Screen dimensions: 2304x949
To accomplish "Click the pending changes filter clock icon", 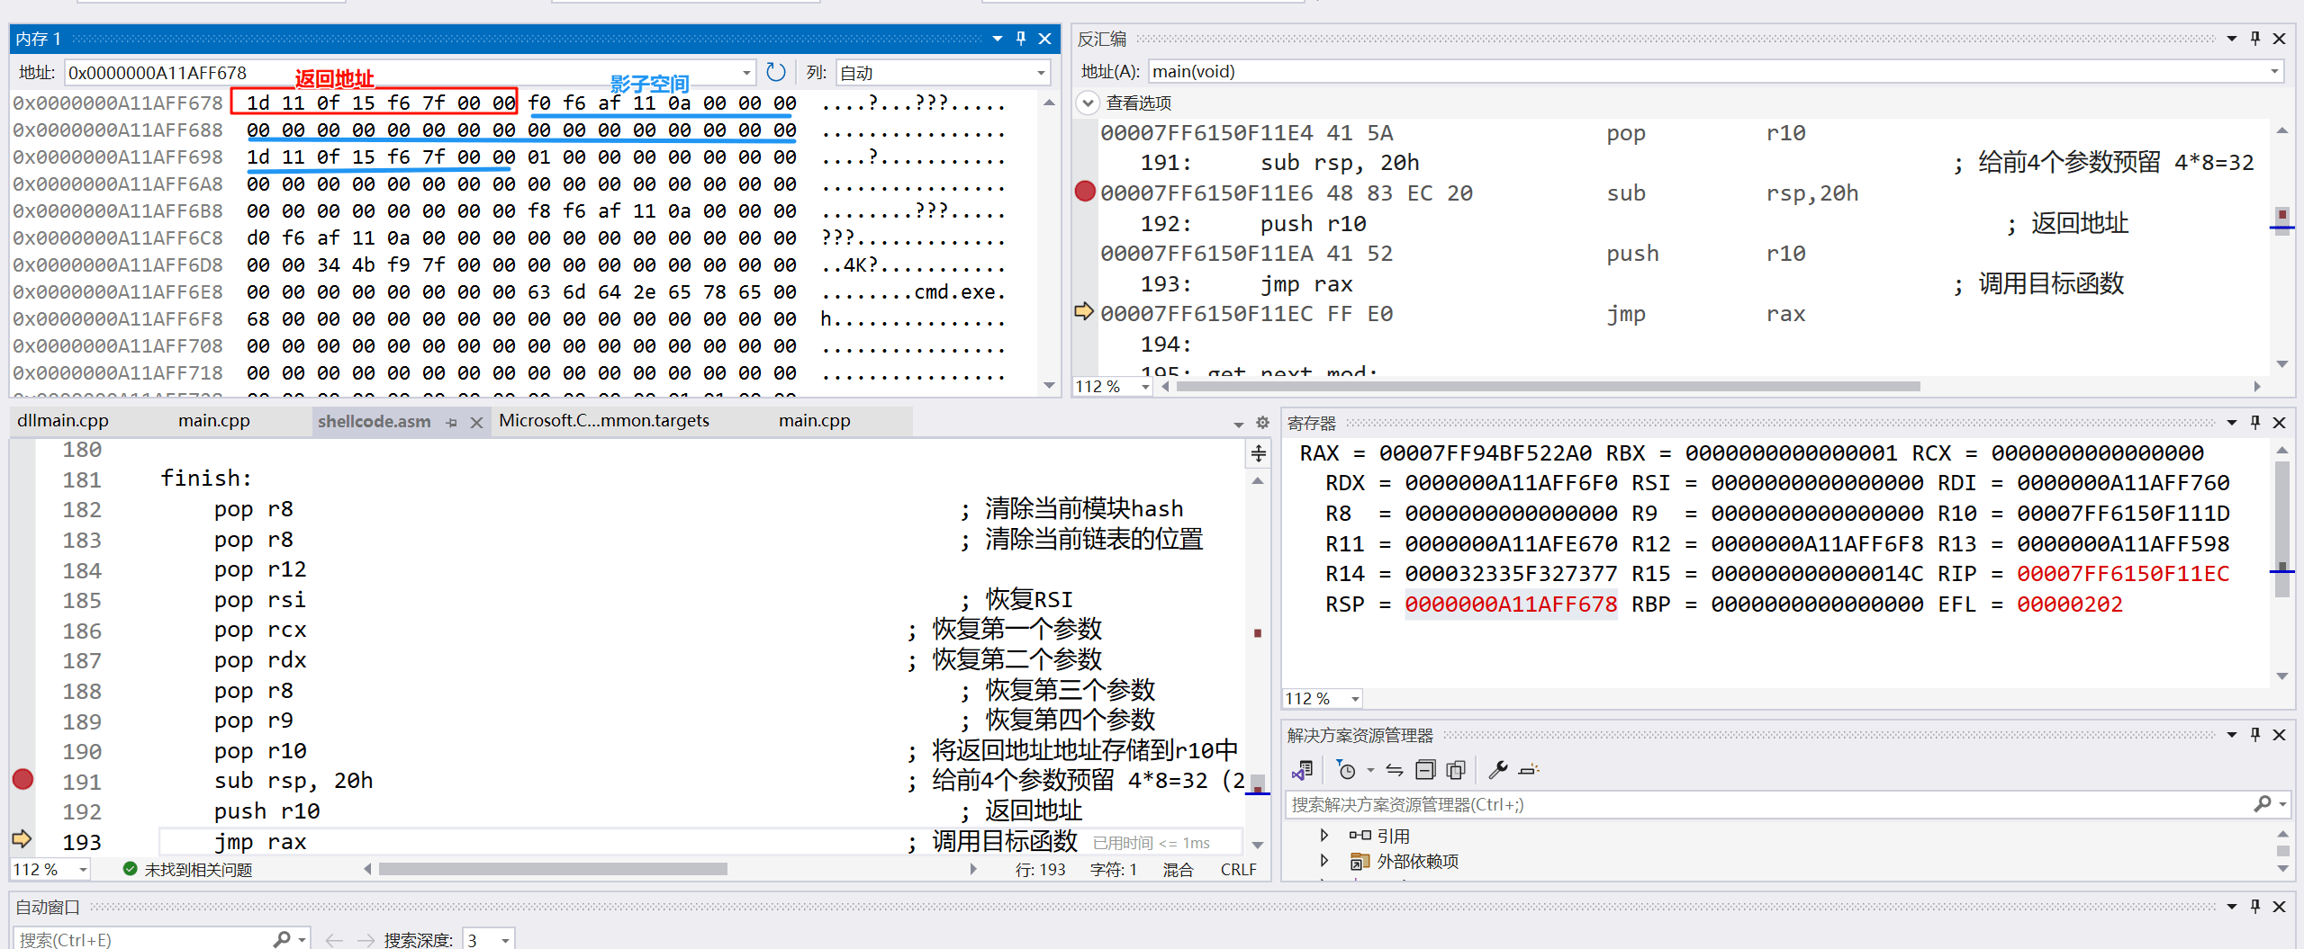I will coord(1347,770).
